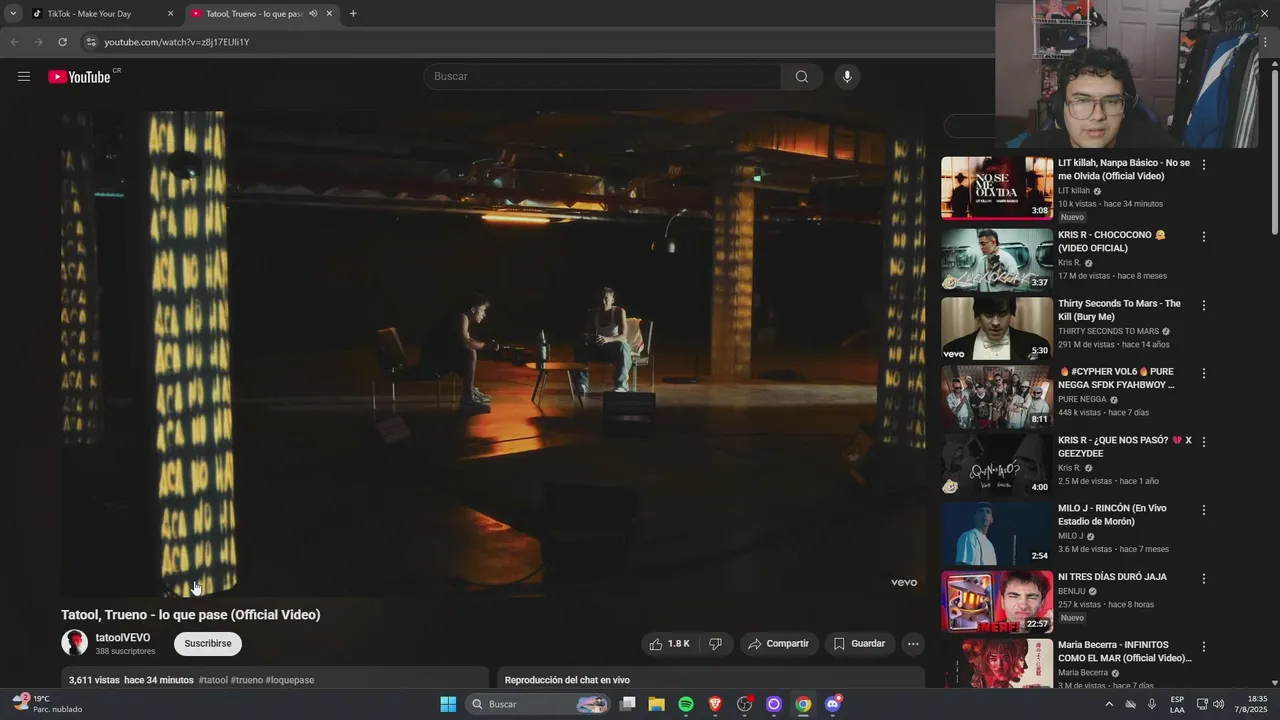Start voice search with microphone icon
Screen dimensions: 1280x720
point(847,77)
